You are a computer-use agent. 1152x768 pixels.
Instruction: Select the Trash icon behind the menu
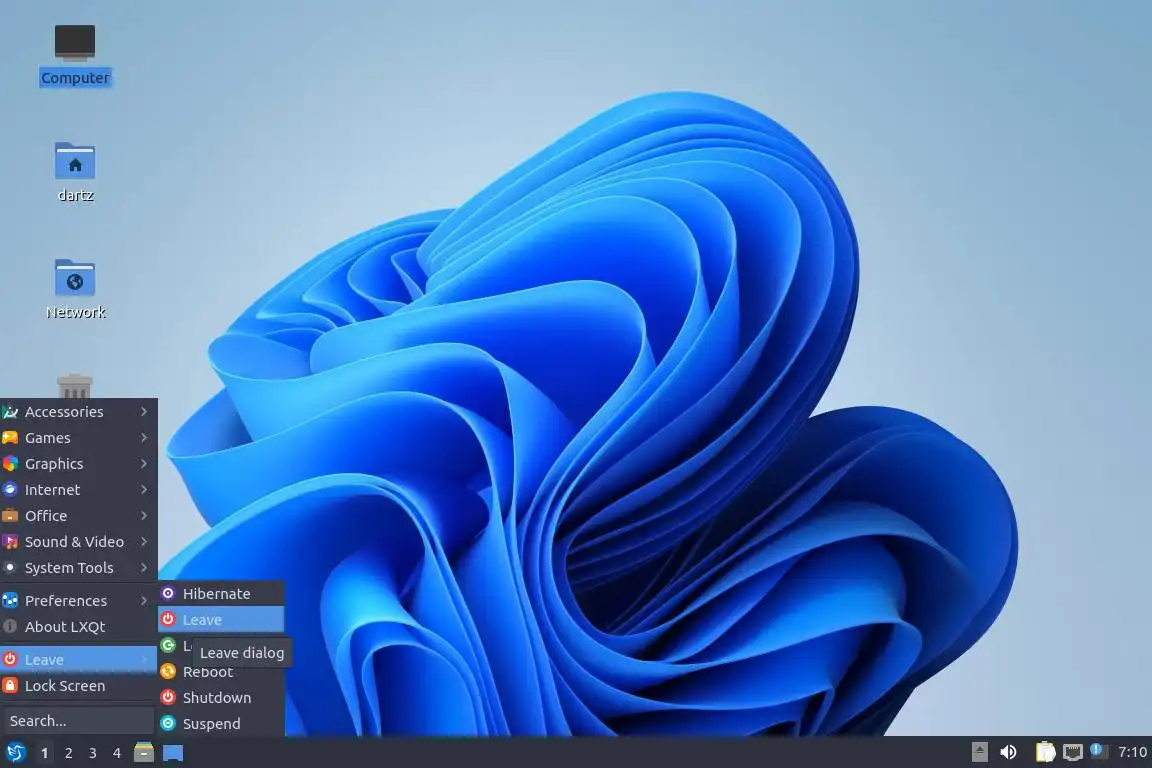pos(75,386)
